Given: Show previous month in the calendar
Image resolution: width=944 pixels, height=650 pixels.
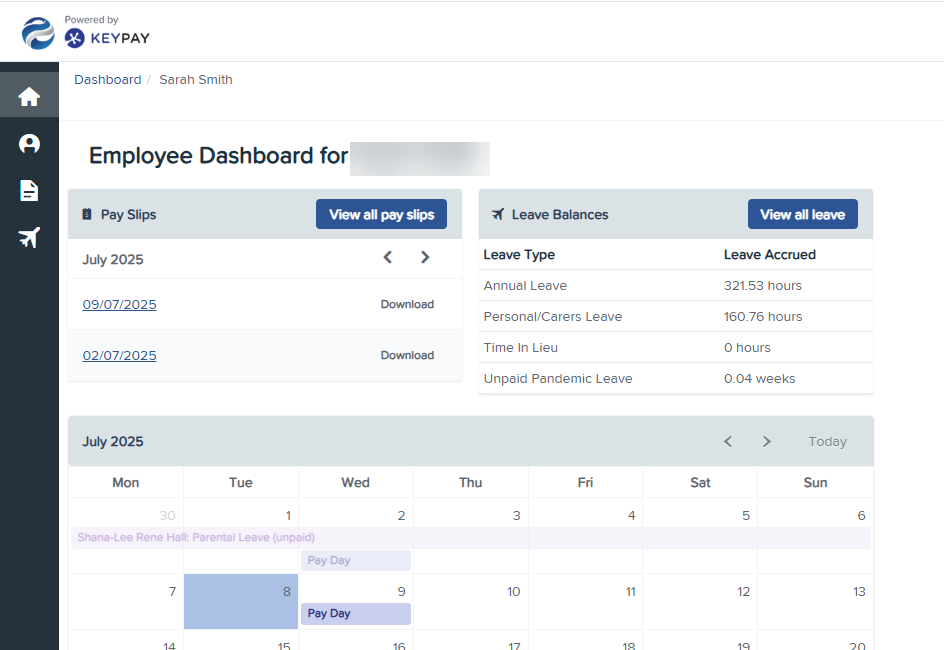Looking at the screenshot, I should pos(728,442).
